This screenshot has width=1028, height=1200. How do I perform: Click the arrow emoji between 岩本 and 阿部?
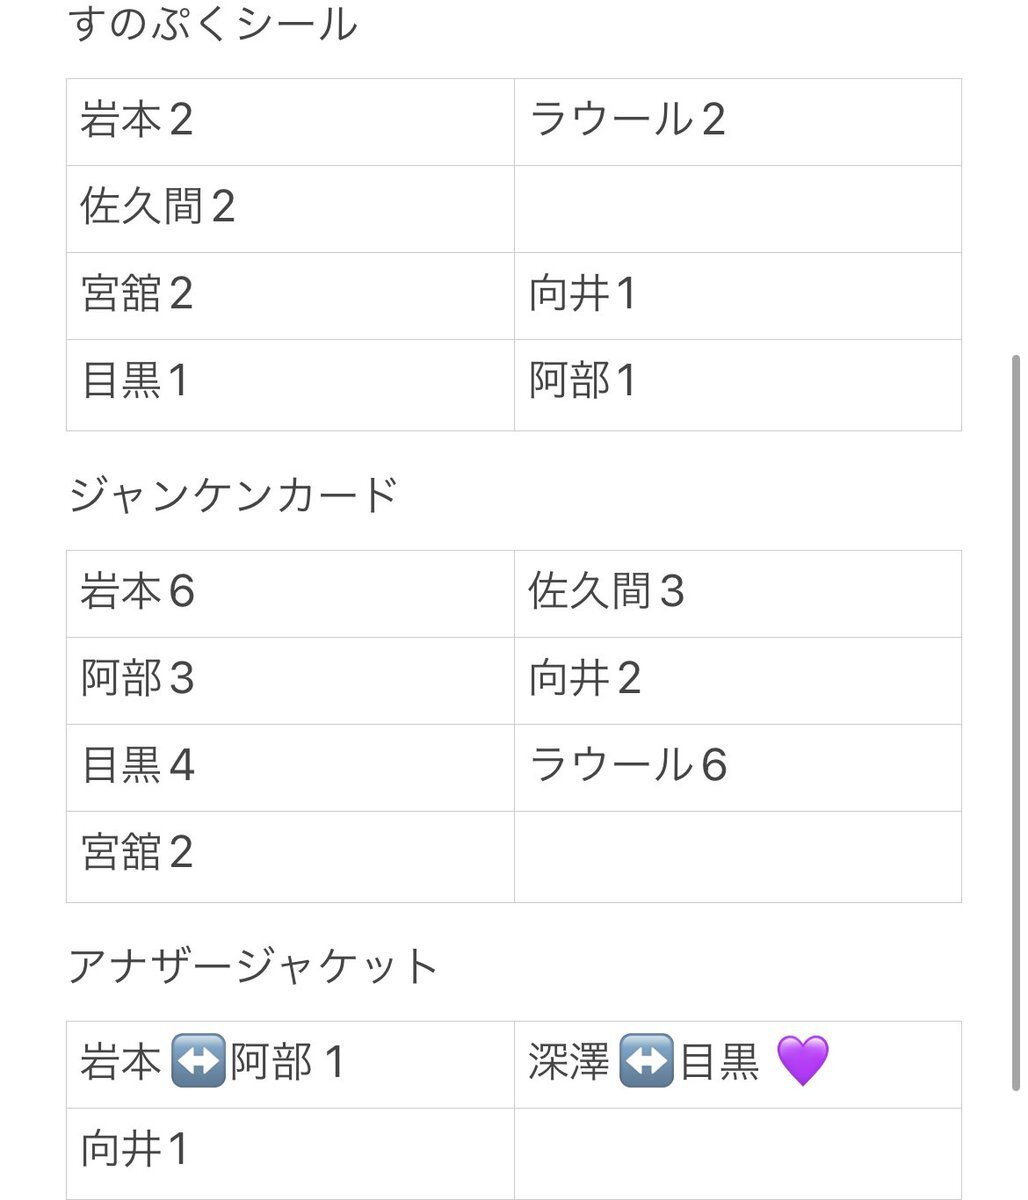pyautogui.click(x=198, y=1062)
